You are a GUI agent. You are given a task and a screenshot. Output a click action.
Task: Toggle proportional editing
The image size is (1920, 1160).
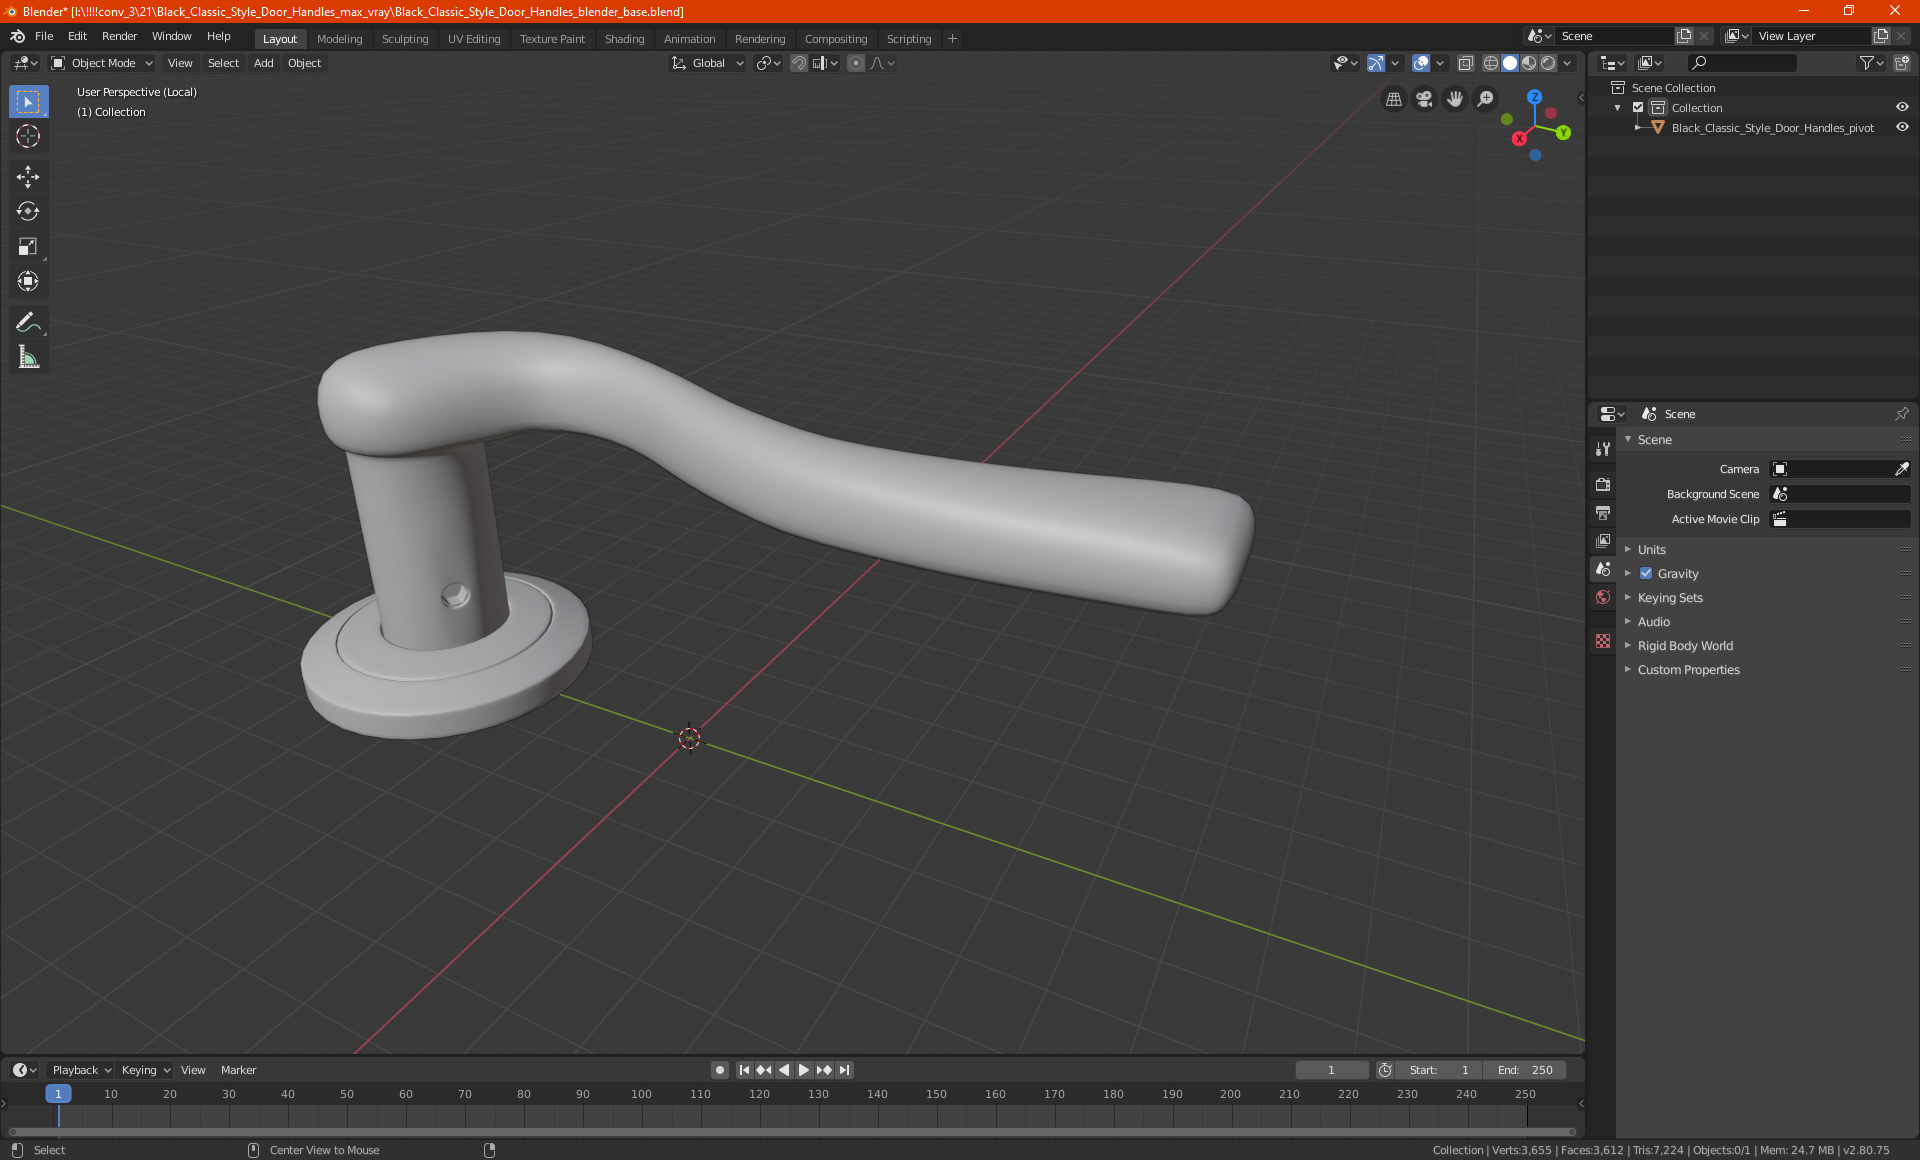coord(856,63)
